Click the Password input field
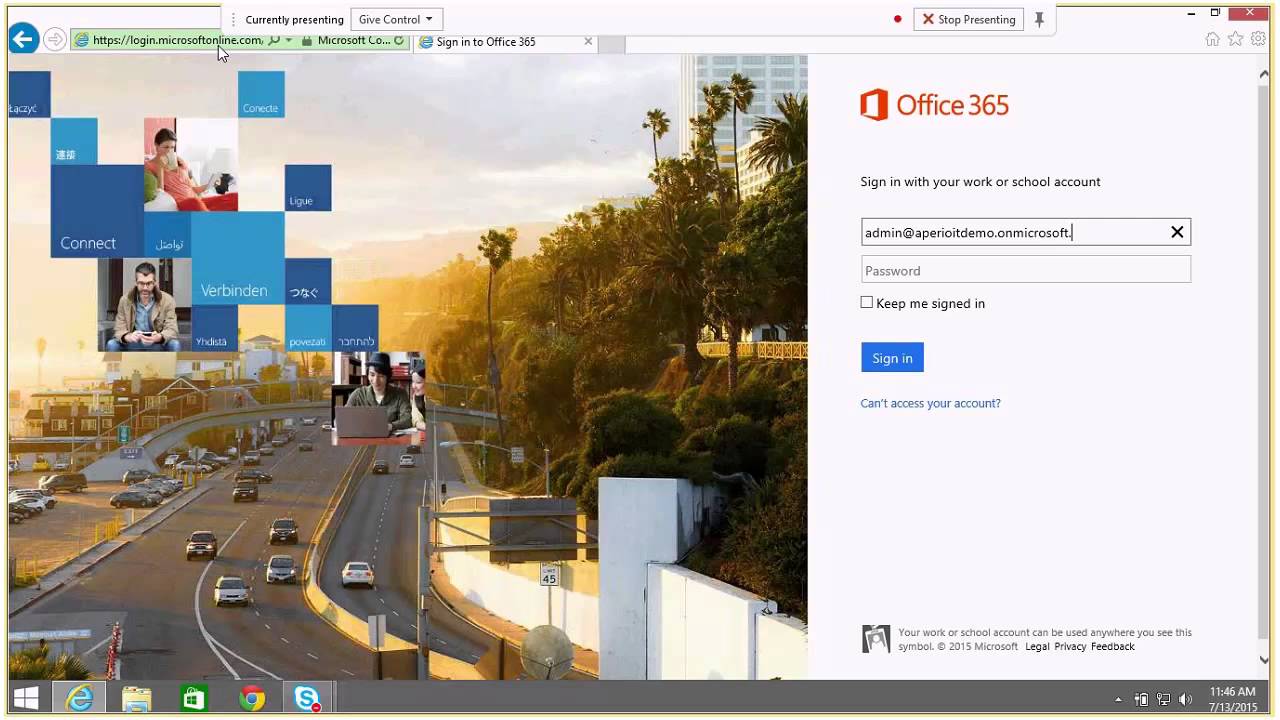The width and height of the screenshot is (1280, 720). pos(1025,269)
